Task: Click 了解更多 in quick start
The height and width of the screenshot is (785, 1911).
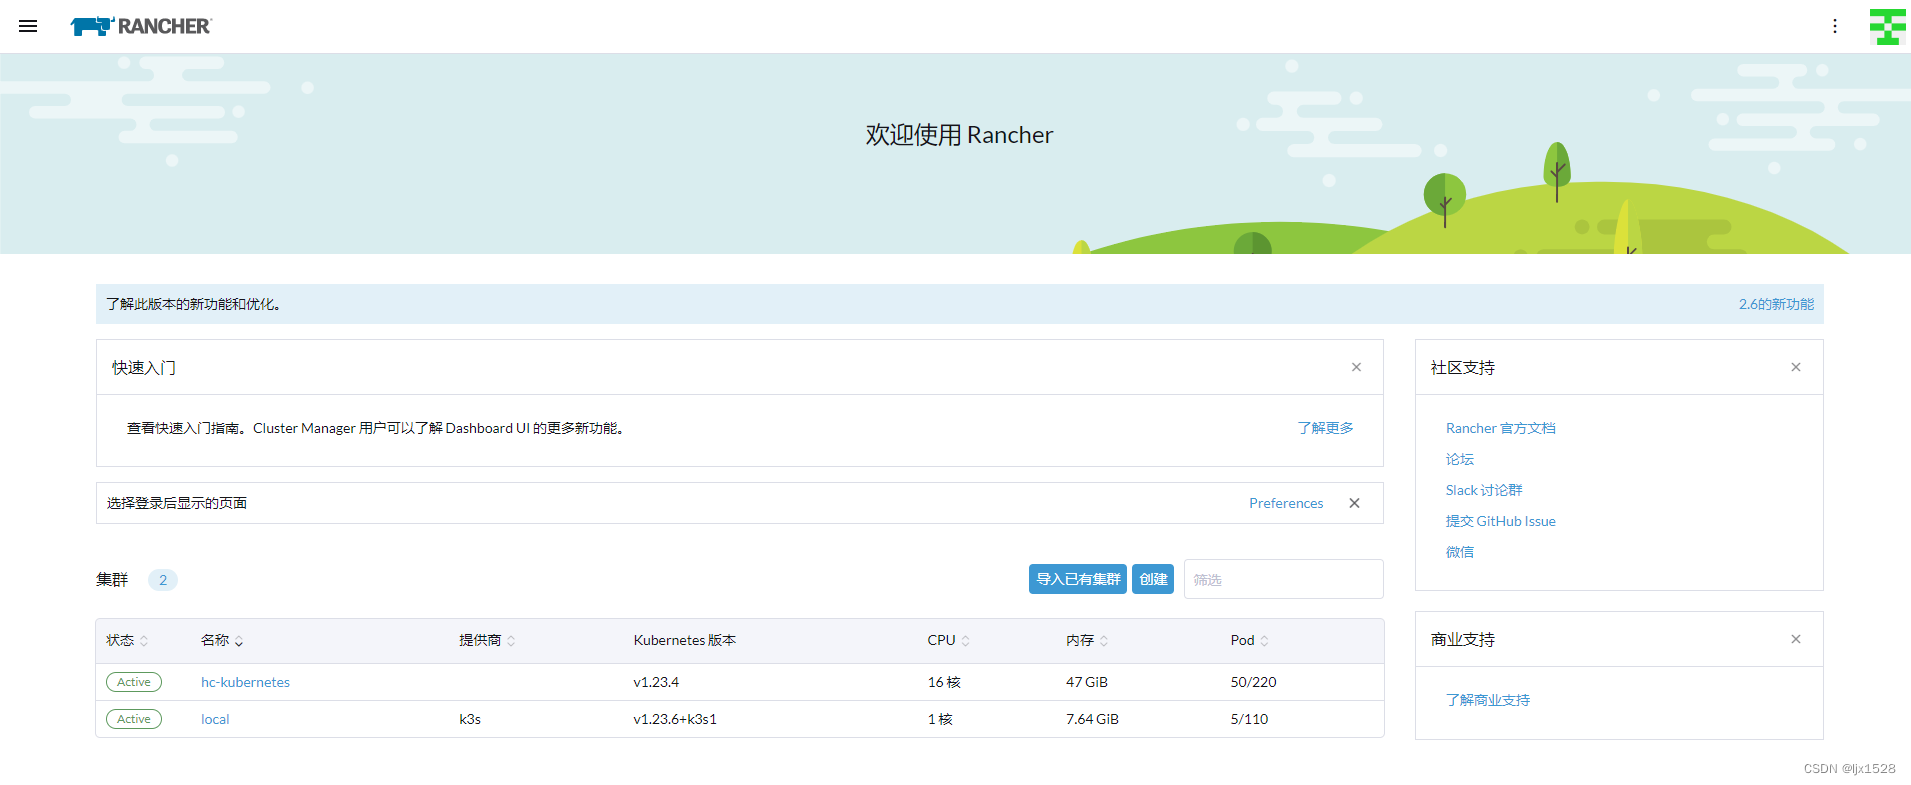Action: coord(1325,428)
